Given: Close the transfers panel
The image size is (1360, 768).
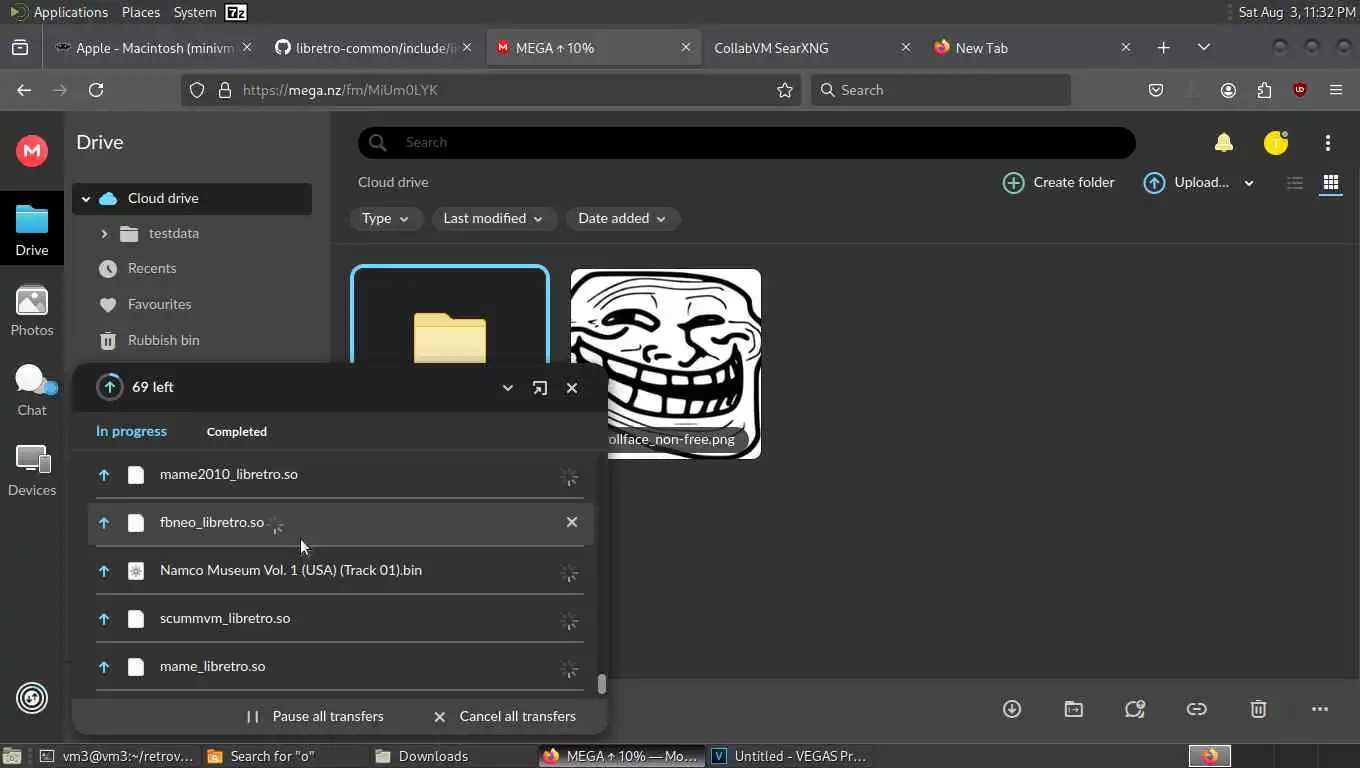Looking at the screenshot, I should tap(572, 388).
